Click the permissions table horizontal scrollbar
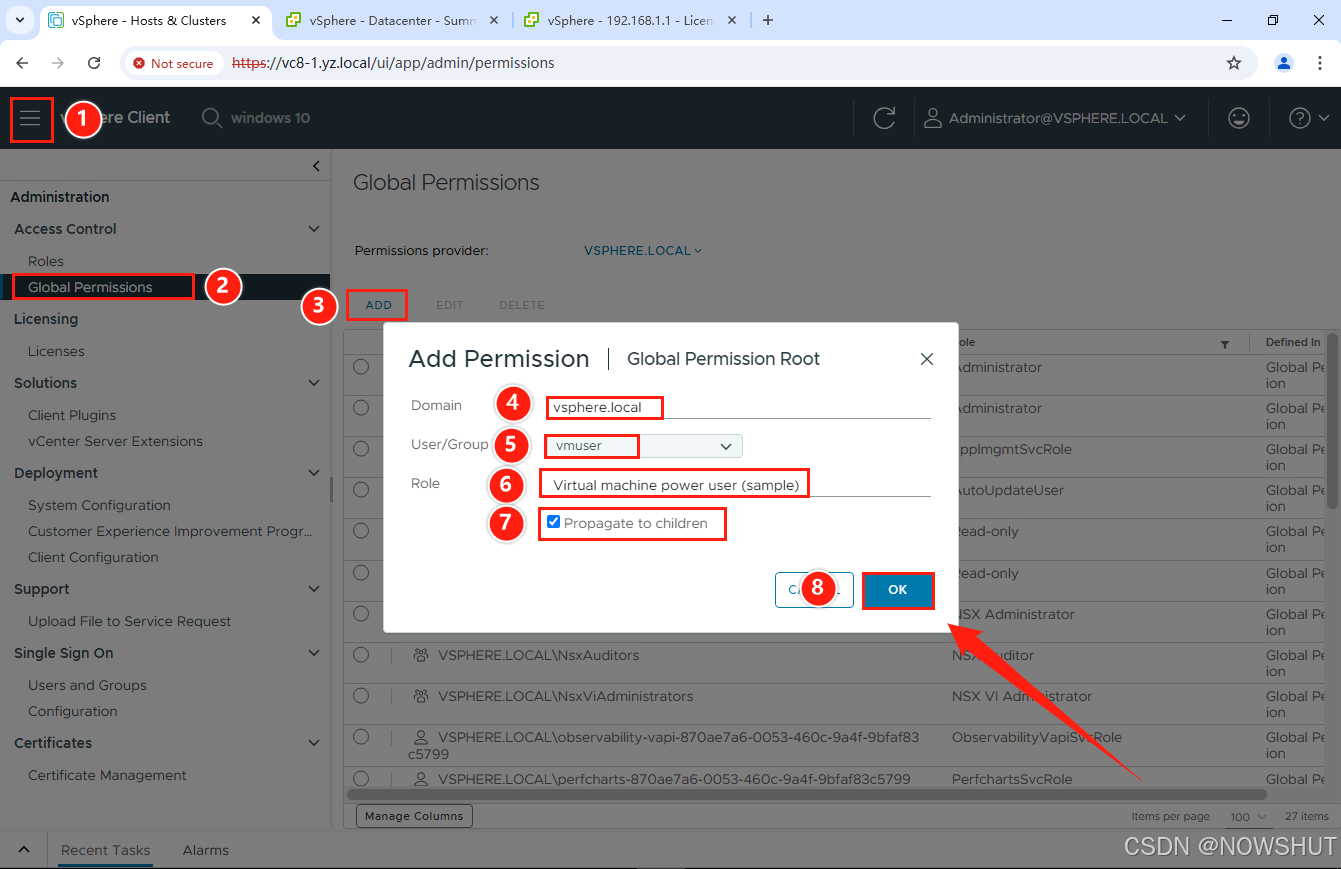The image size is (1341, 869). pyautogui.click(x=806, y=794)
